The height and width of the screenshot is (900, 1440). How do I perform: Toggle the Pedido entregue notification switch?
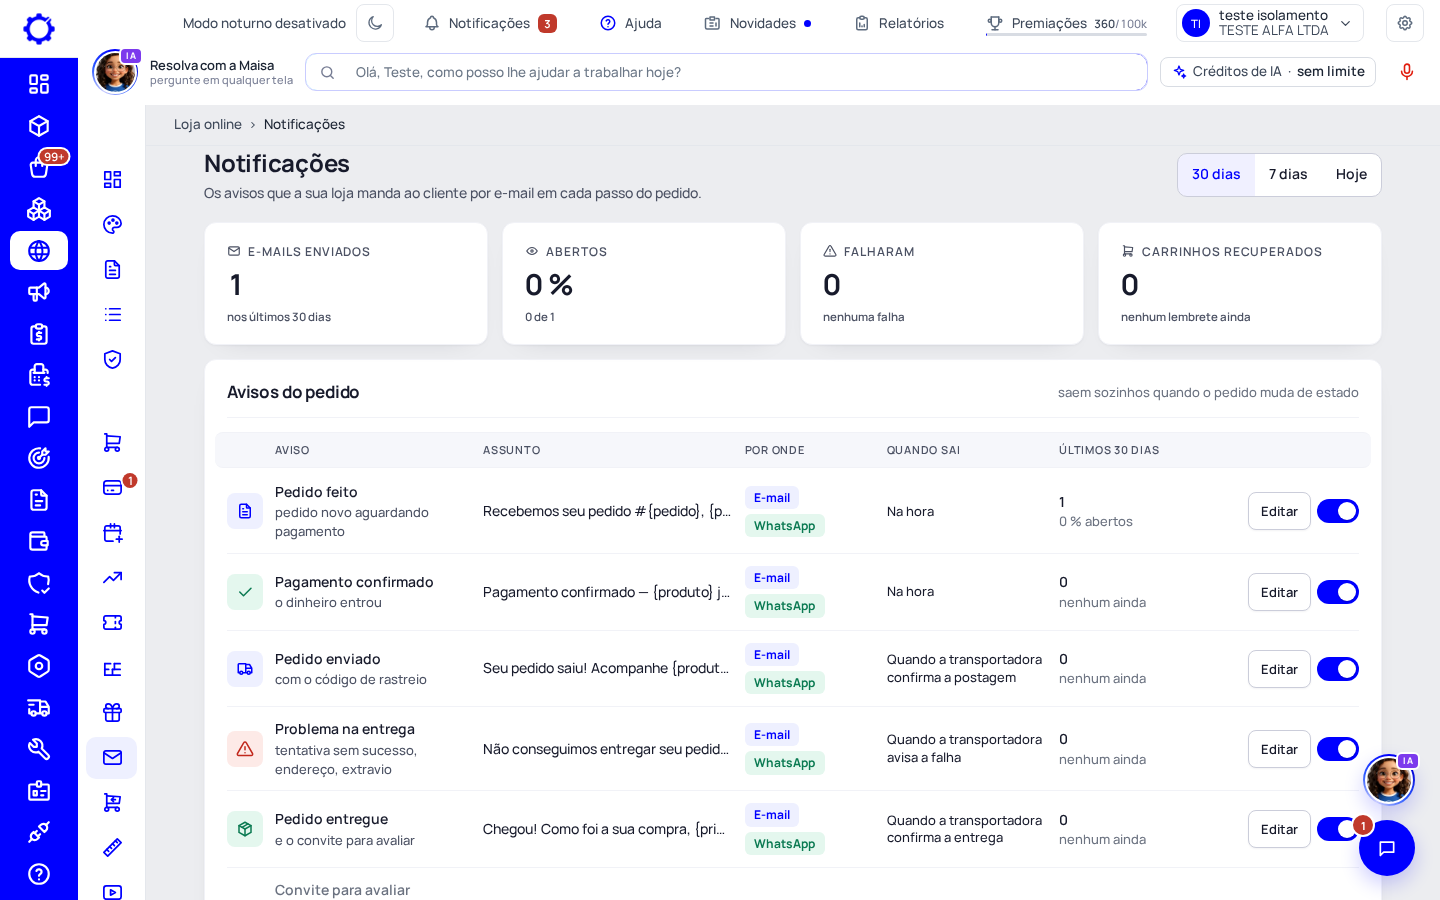[1336, 829]
